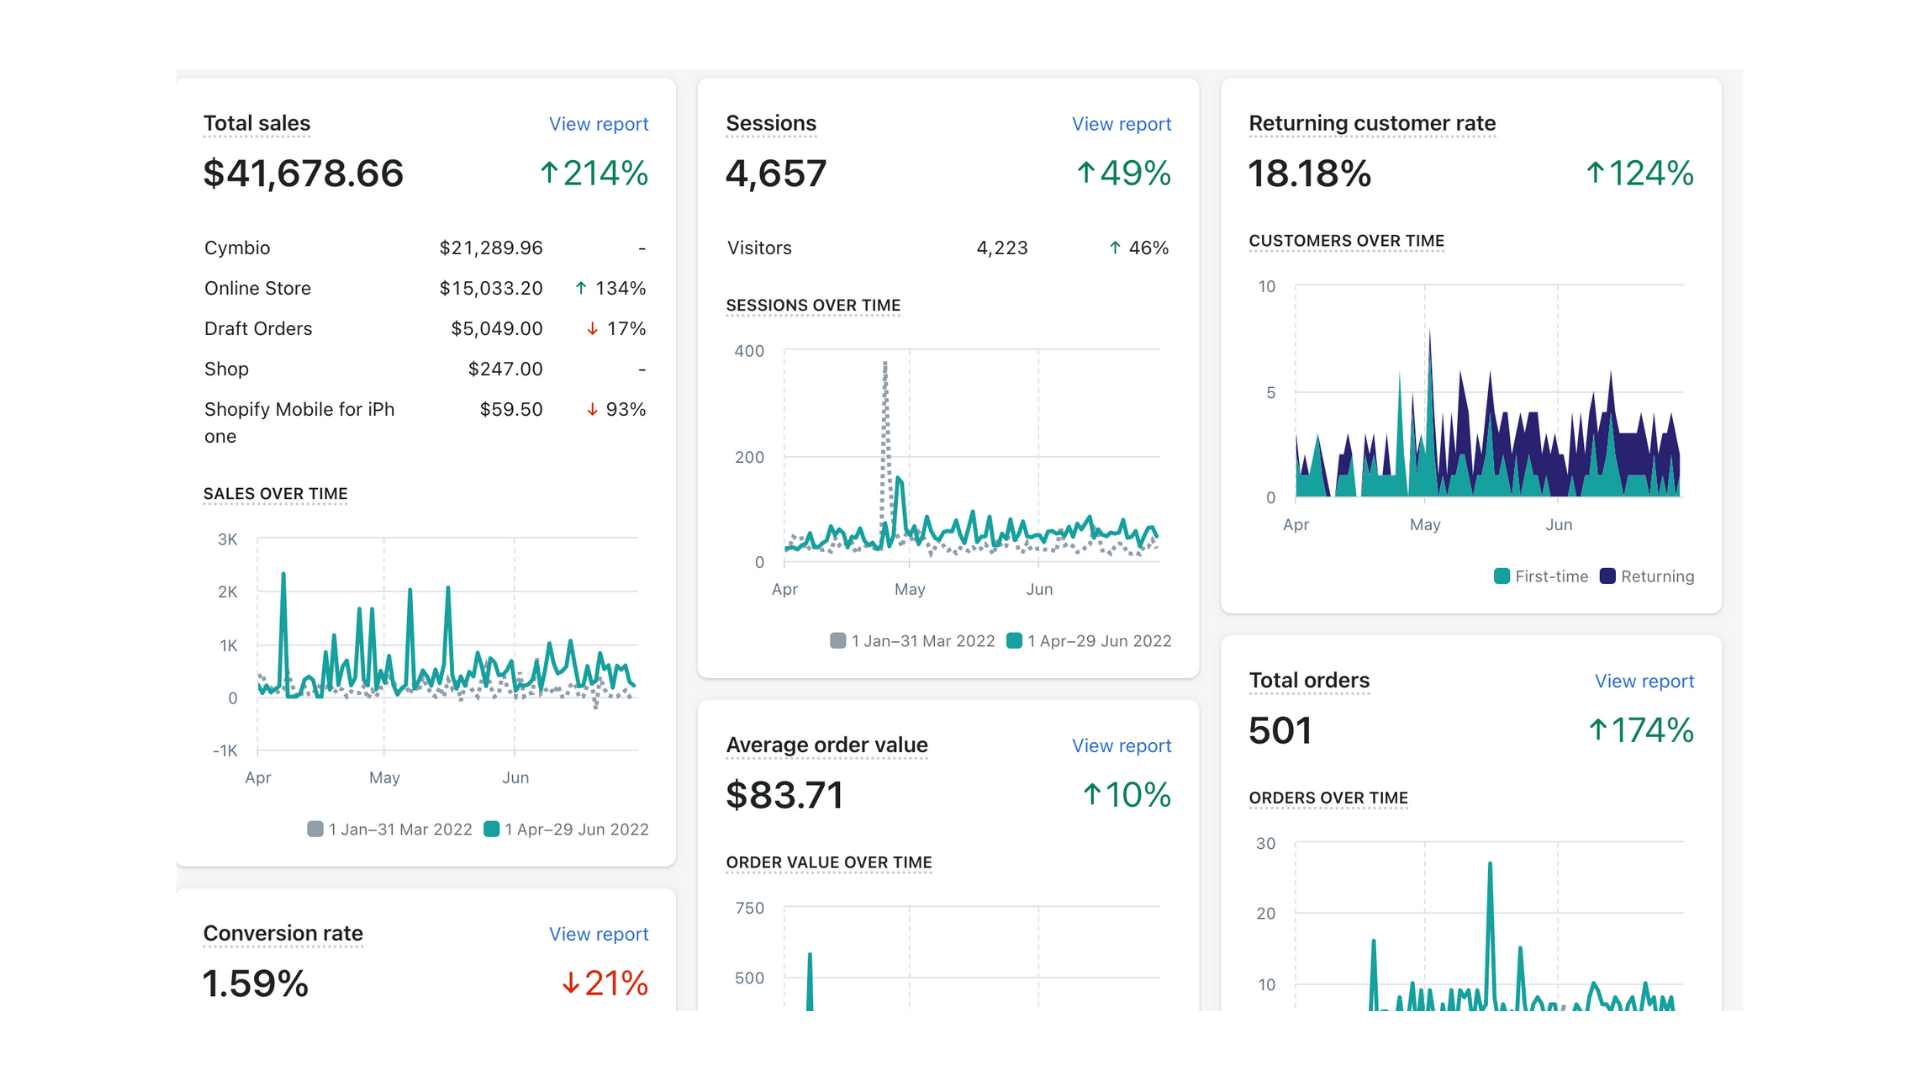1920x1080 pixels.
Task: Click the 49% sessions increase indicator
Action: [1124, 174]
